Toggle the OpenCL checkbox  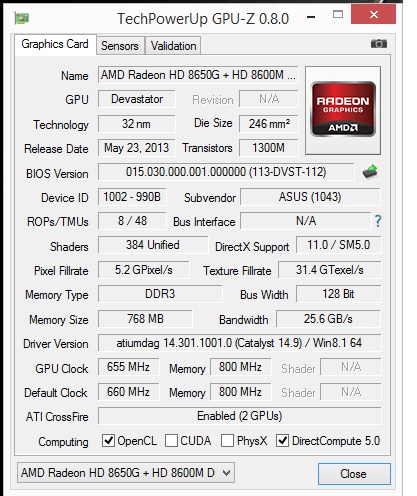click(x=108, y=441)
